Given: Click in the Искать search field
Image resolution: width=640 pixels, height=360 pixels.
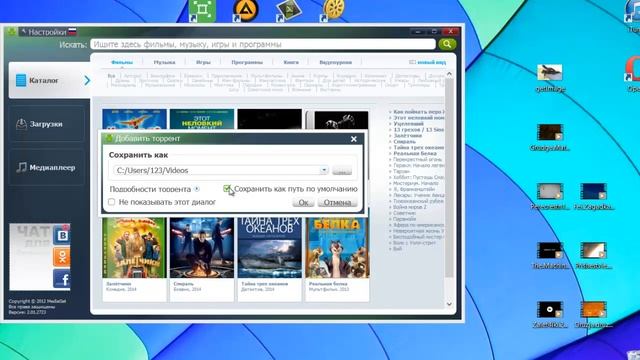Looking at the screenshot, I should 263,44.
